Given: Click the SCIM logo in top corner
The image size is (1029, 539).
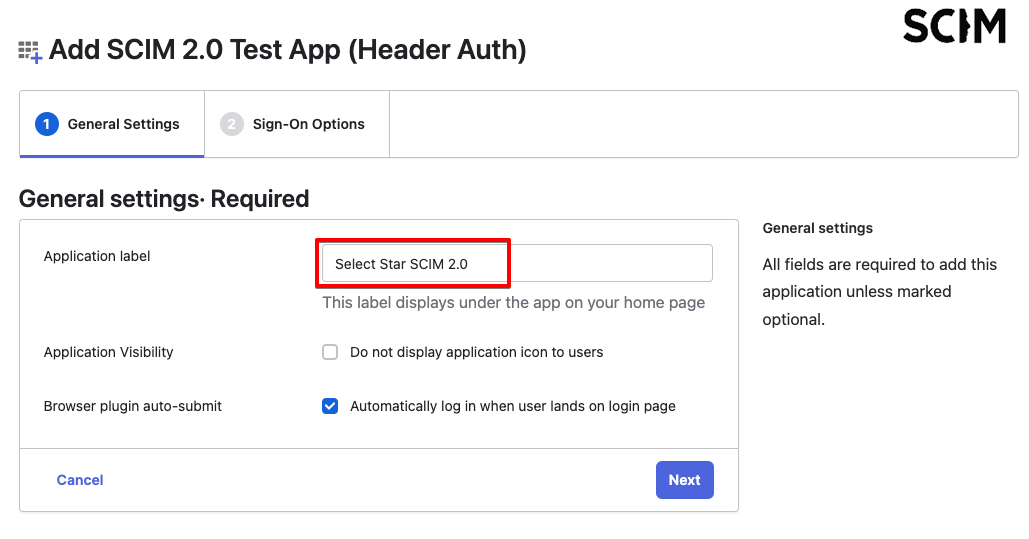Looking at the screenshot, I should point(953,27).
